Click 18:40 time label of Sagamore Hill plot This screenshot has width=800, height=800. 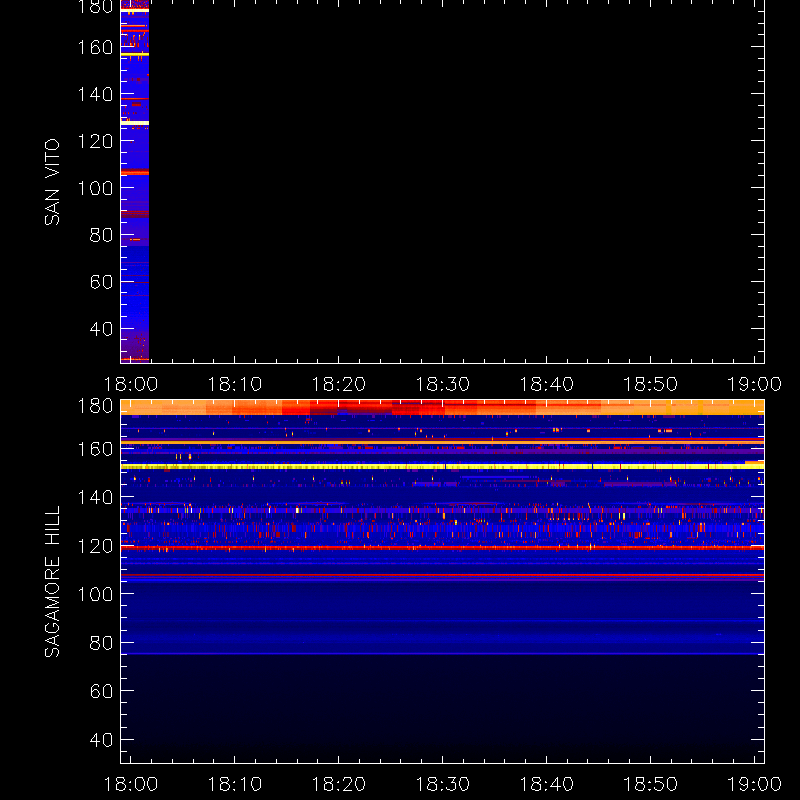pos(546,784)
